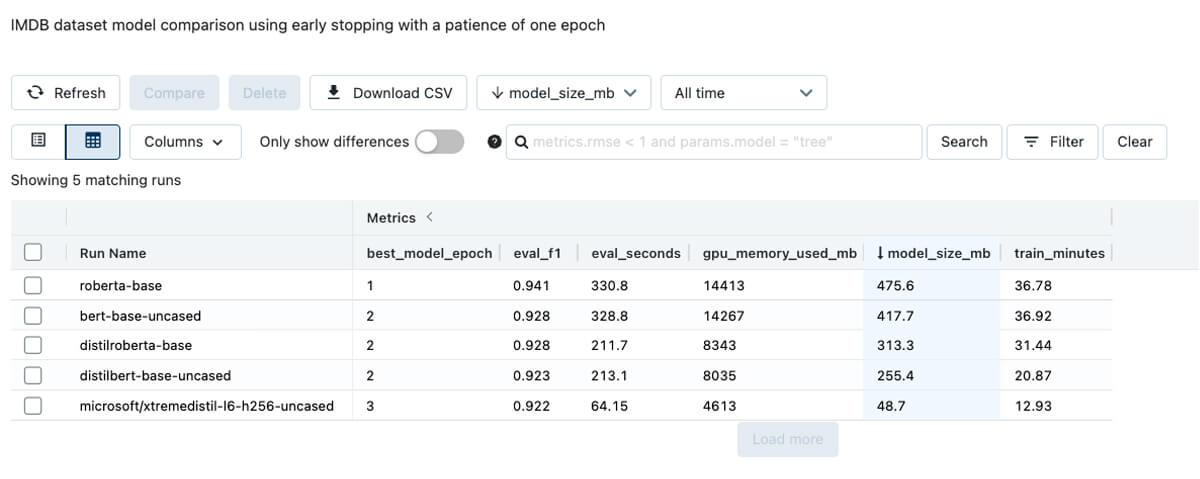This screenshot has width=1200, height=479.
Task: Open the Filter options
Action: (1052, 142)
